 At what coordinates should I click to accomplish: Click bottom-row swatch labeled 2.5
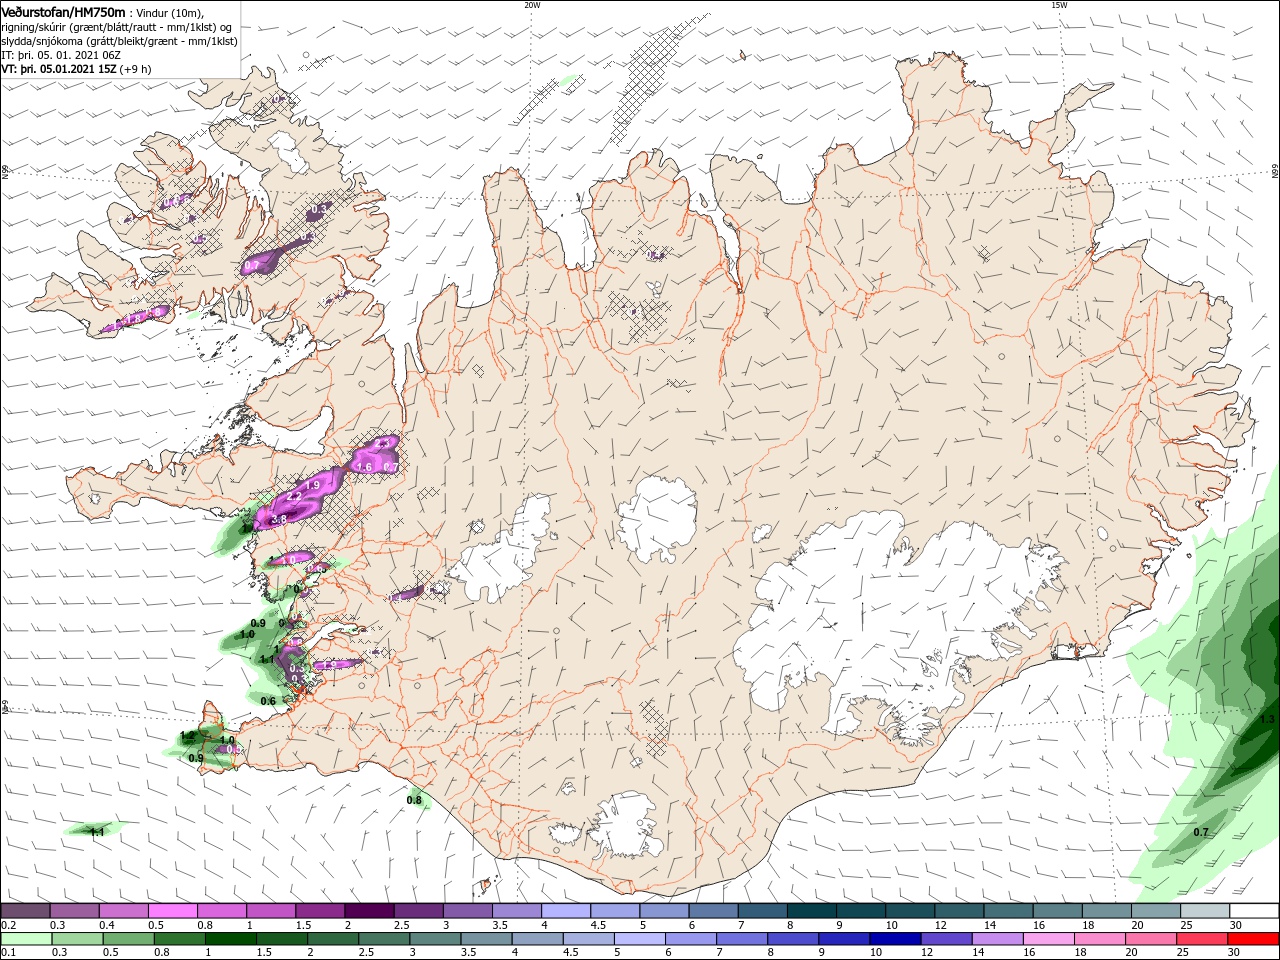coord(384,939)
